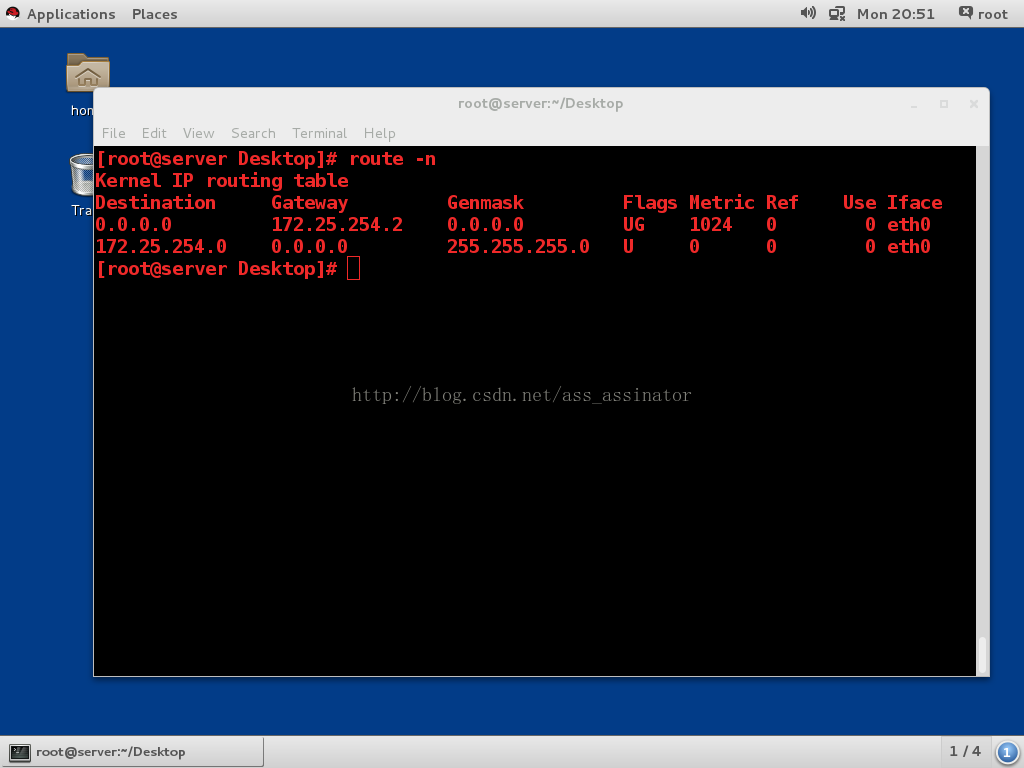The width and height of the screenshot is (1024, 768).
Task: Select the Trash desktop icon
Action: tap(82, 175)
